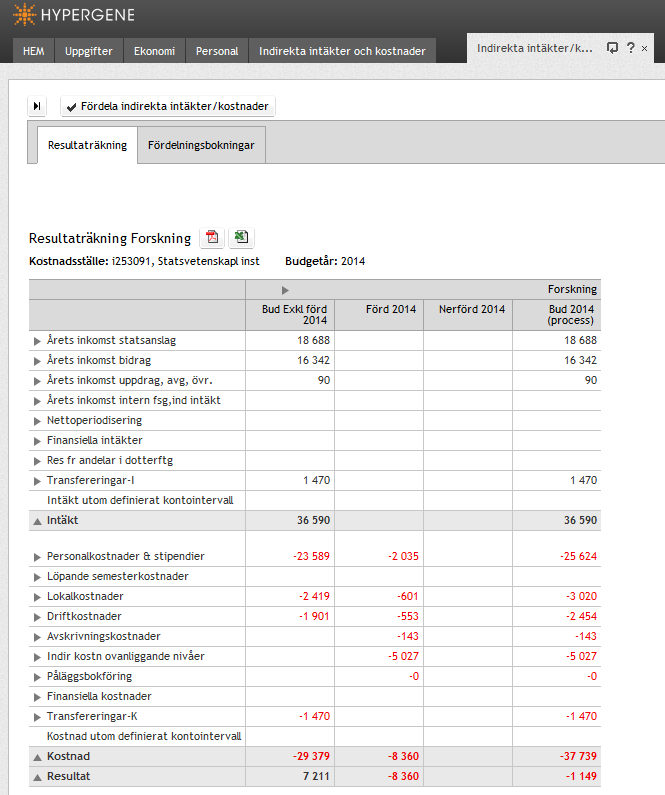Expand Årets inkomst statsanslag row

[37, 341]
